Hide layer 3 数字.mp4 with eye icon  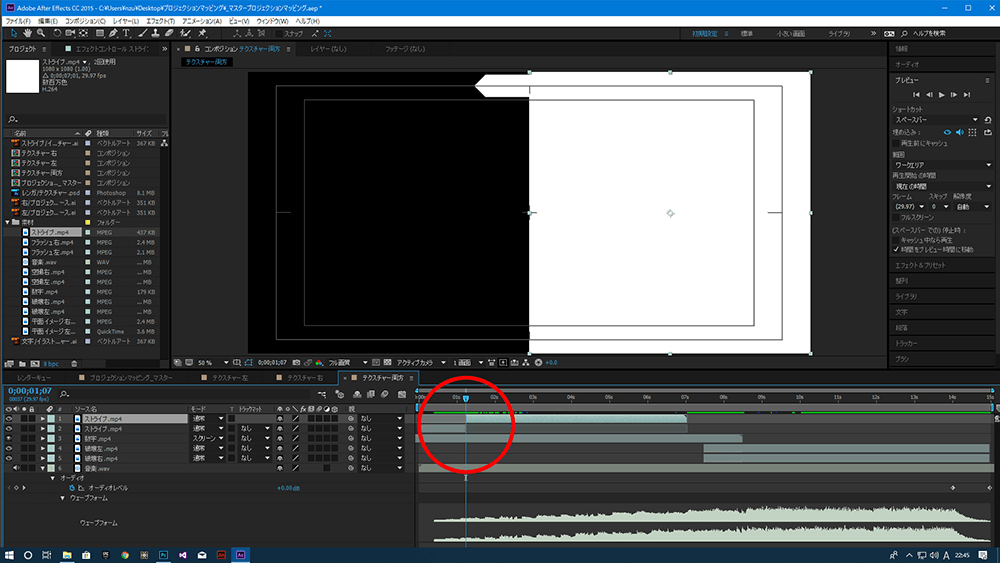(9, 438)
